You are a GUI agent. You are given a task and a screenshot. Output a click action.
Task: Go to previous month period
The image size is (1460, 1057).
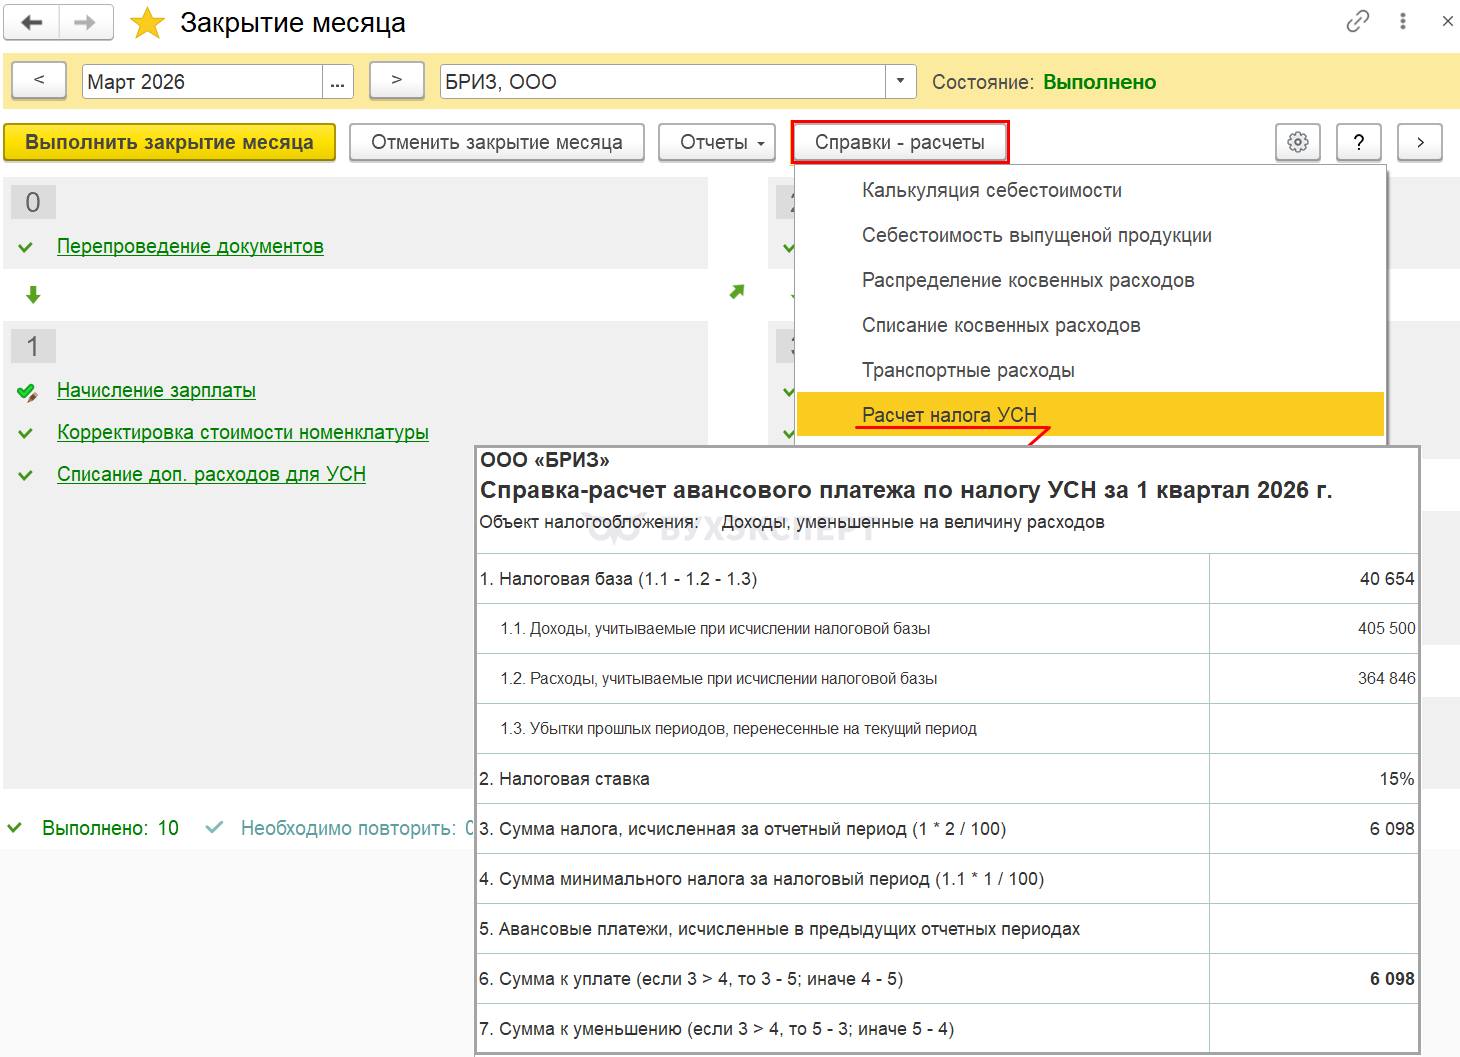click(39, 81)
